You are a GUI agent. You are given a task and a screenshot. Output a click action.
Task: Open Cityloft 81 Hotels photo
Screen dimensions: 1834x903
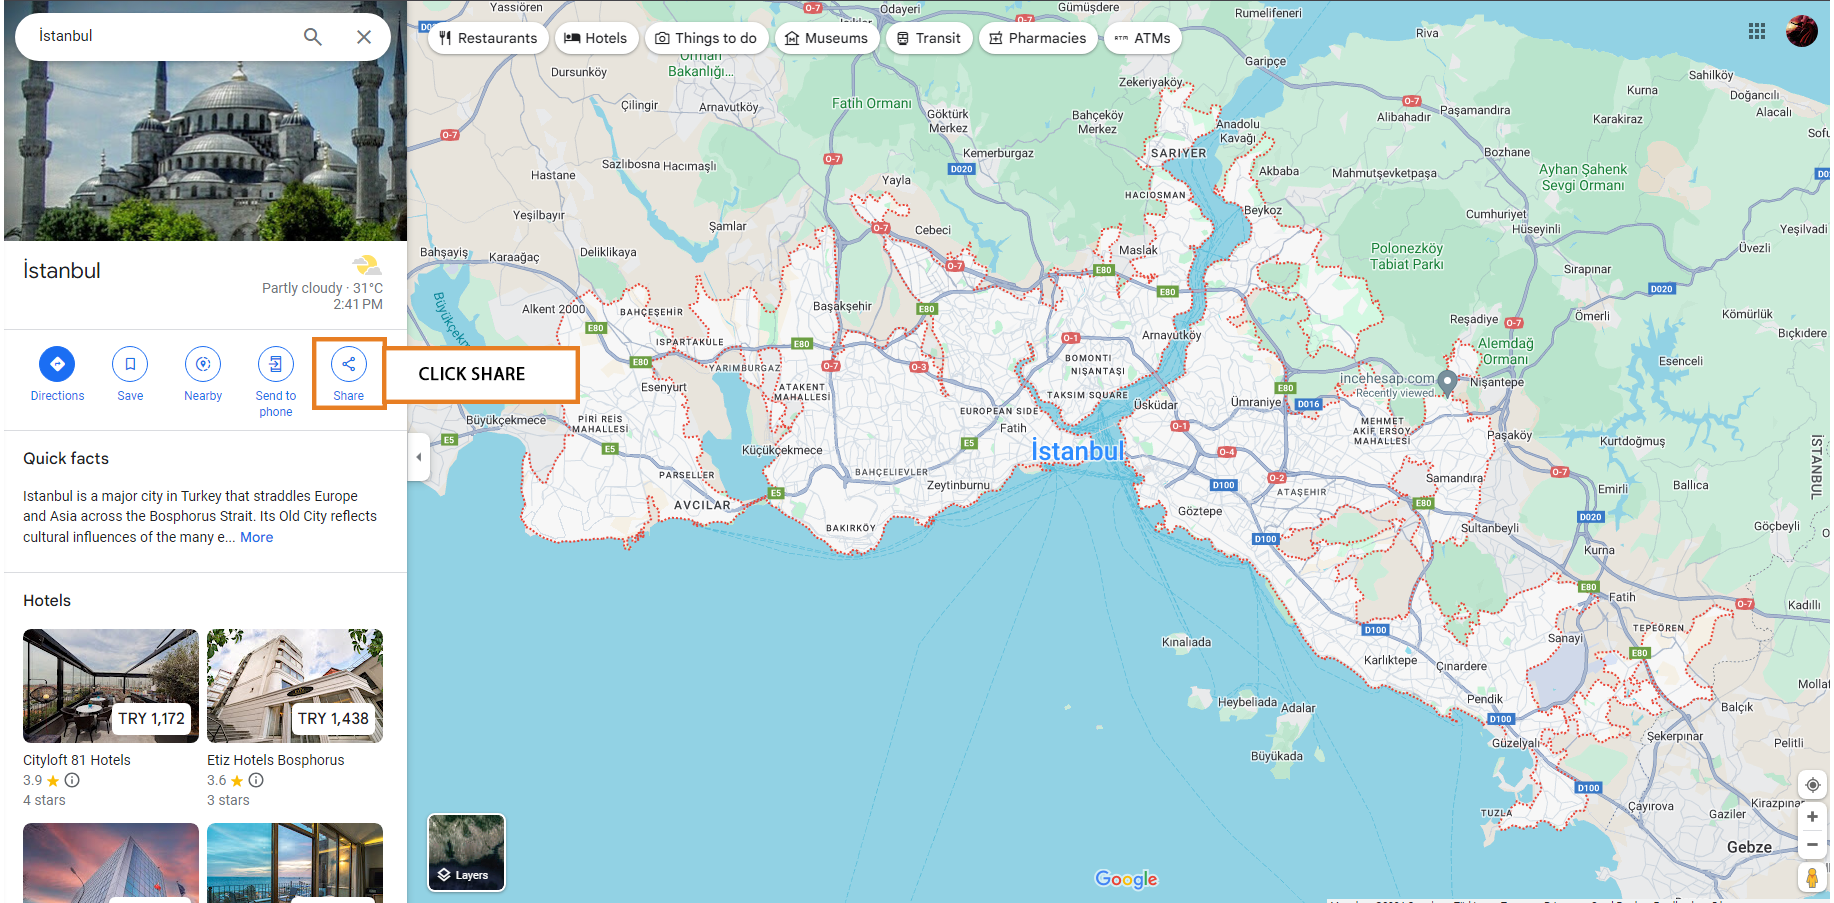coord(111,685)
